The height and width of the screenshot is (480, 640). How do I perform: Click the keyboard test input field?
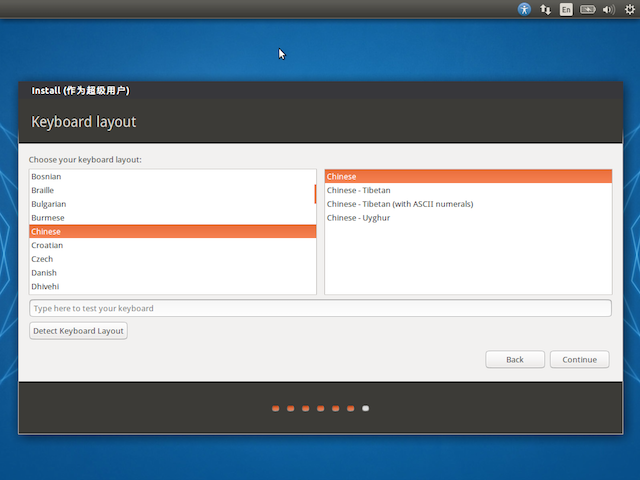click(x=320, y=308)
